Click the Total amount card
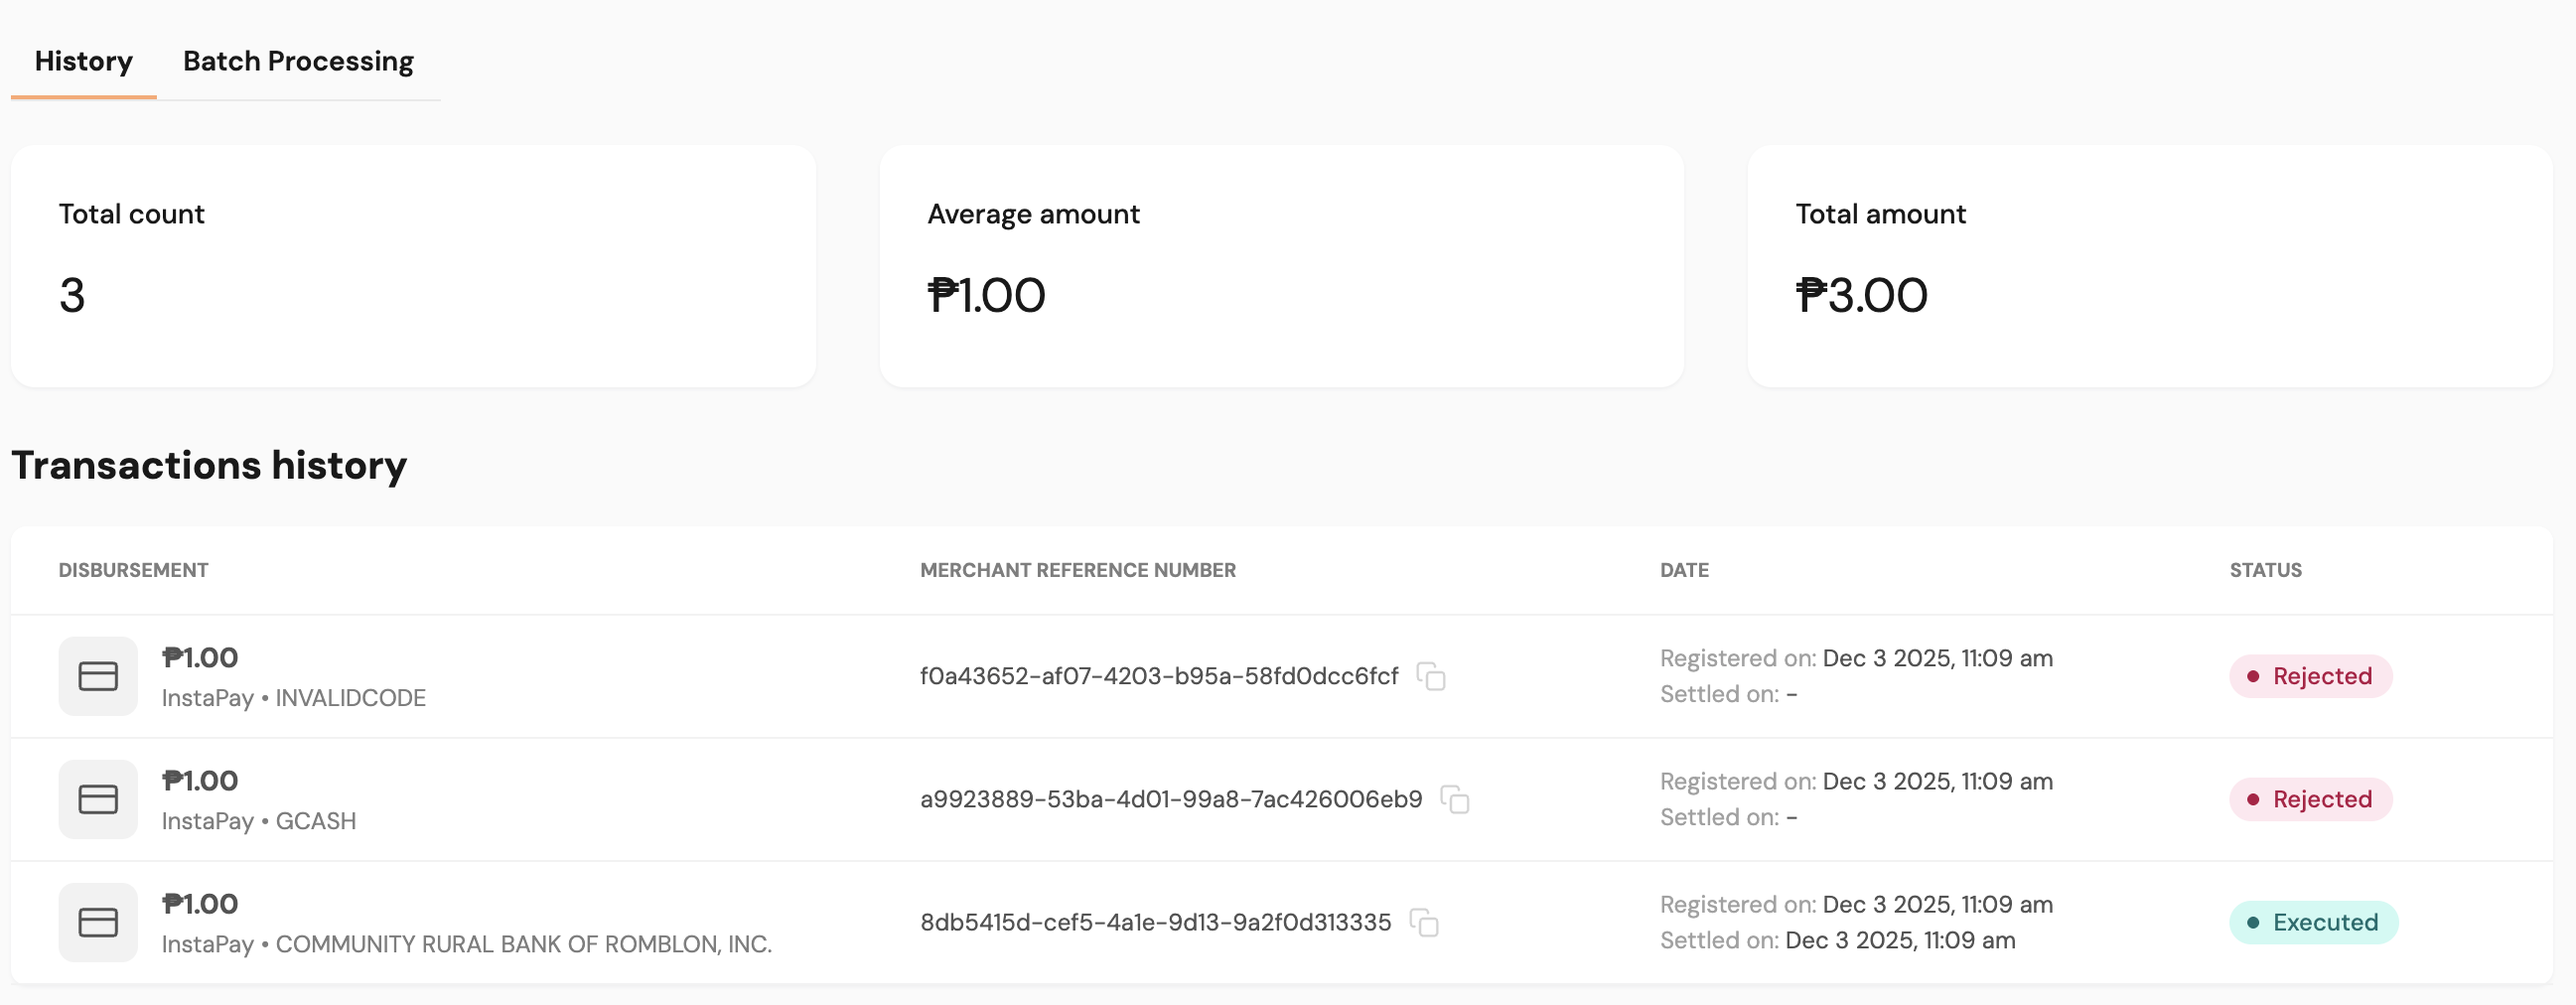2576x1005 pixels. pos(2149,266)
